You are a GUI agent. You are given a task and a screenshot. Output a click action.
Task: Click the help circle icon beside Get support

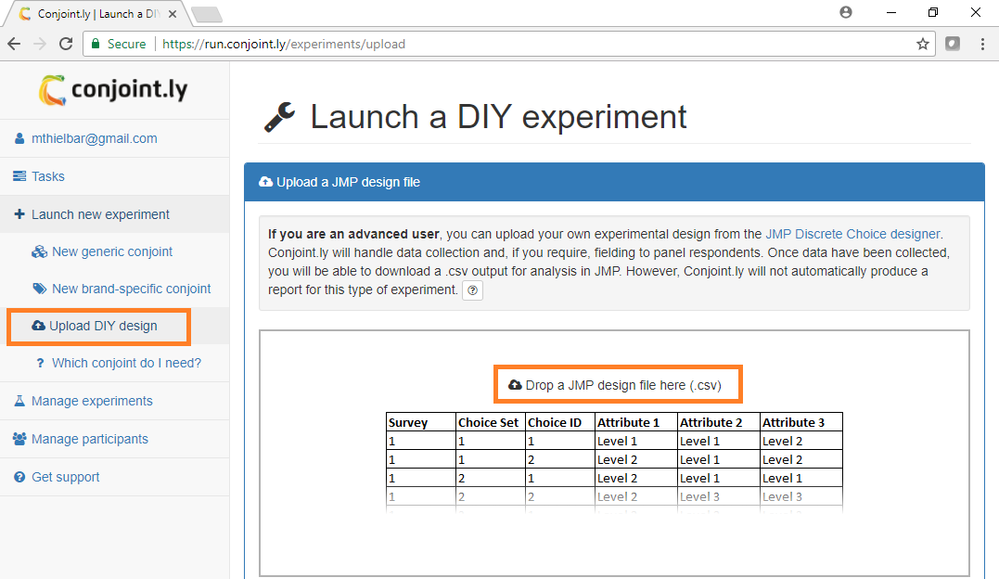coord(20,477)
